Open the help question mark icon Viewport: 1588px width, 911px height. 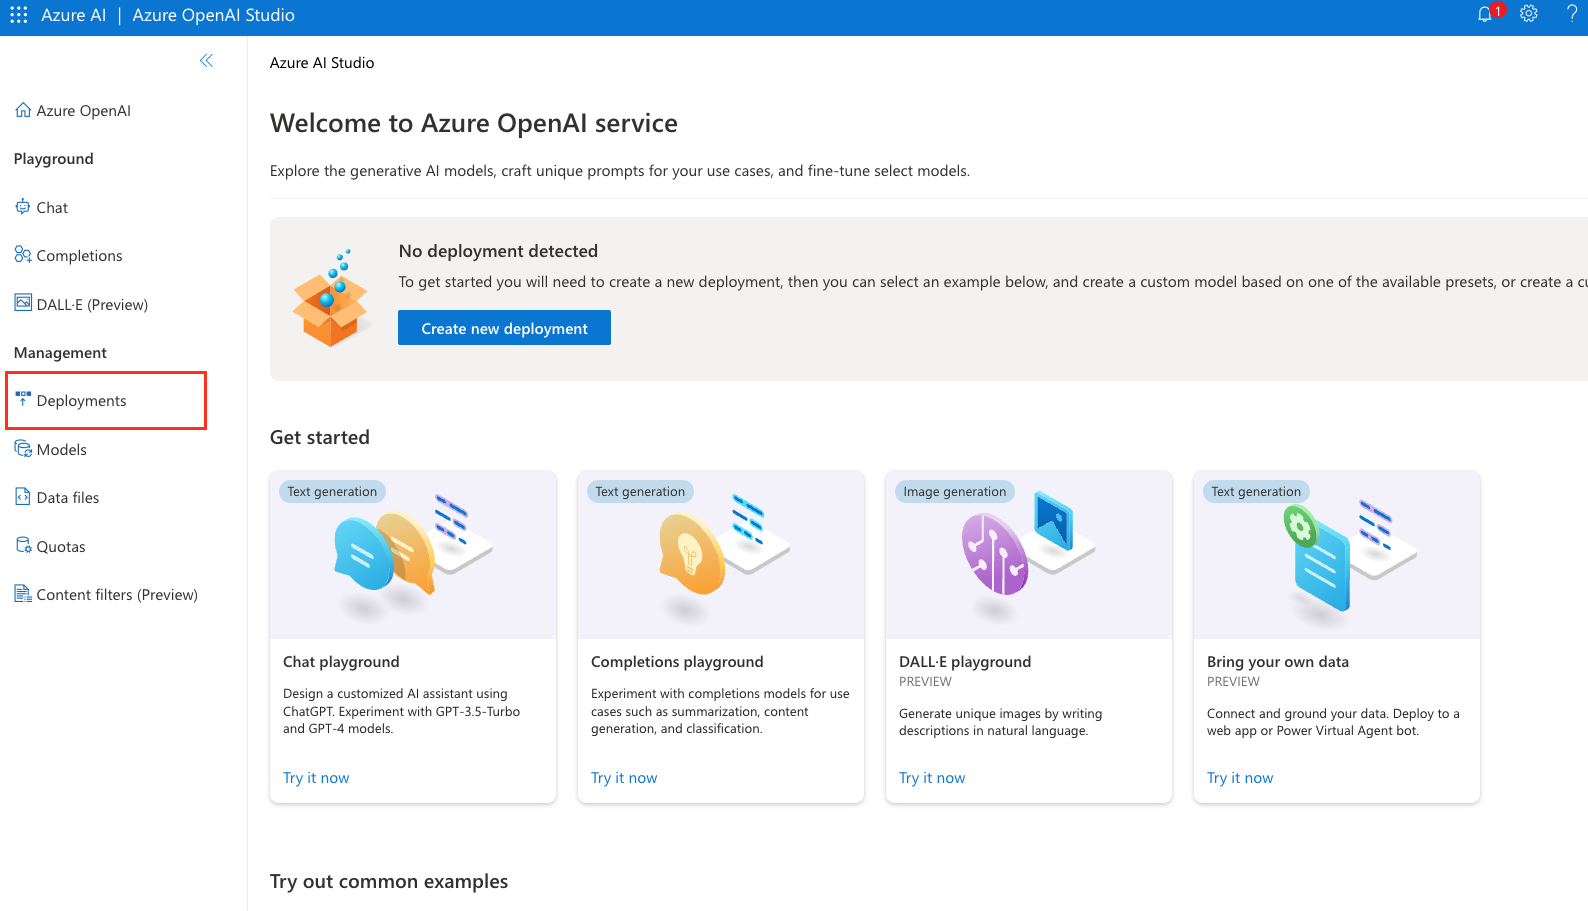point(1572,14)
